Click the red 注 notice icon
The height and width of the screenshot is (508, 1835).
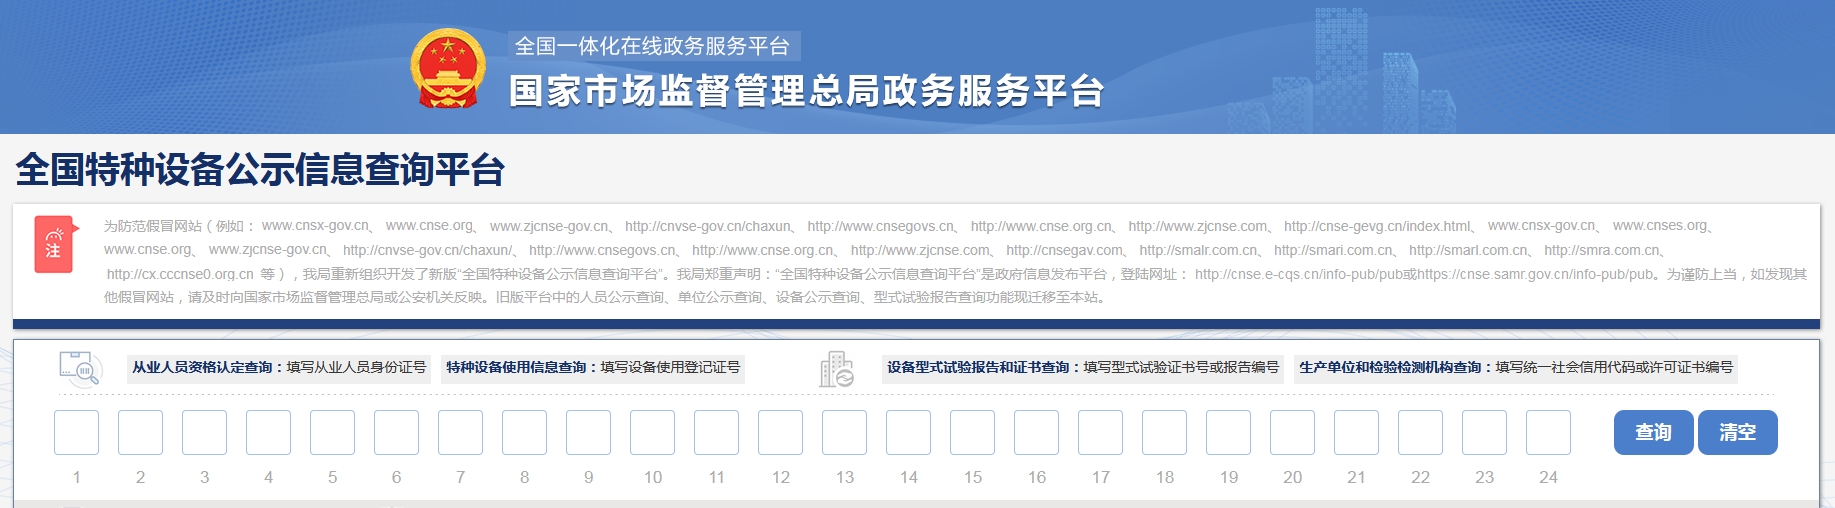55,244
